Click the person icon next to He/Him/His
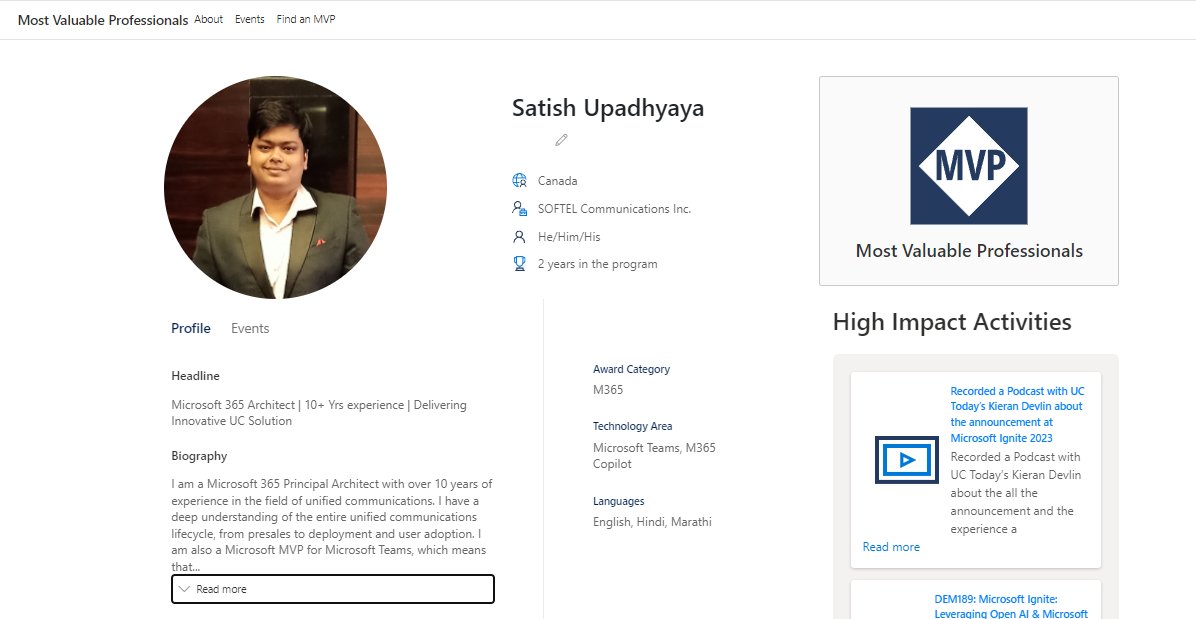 [518, 236]
